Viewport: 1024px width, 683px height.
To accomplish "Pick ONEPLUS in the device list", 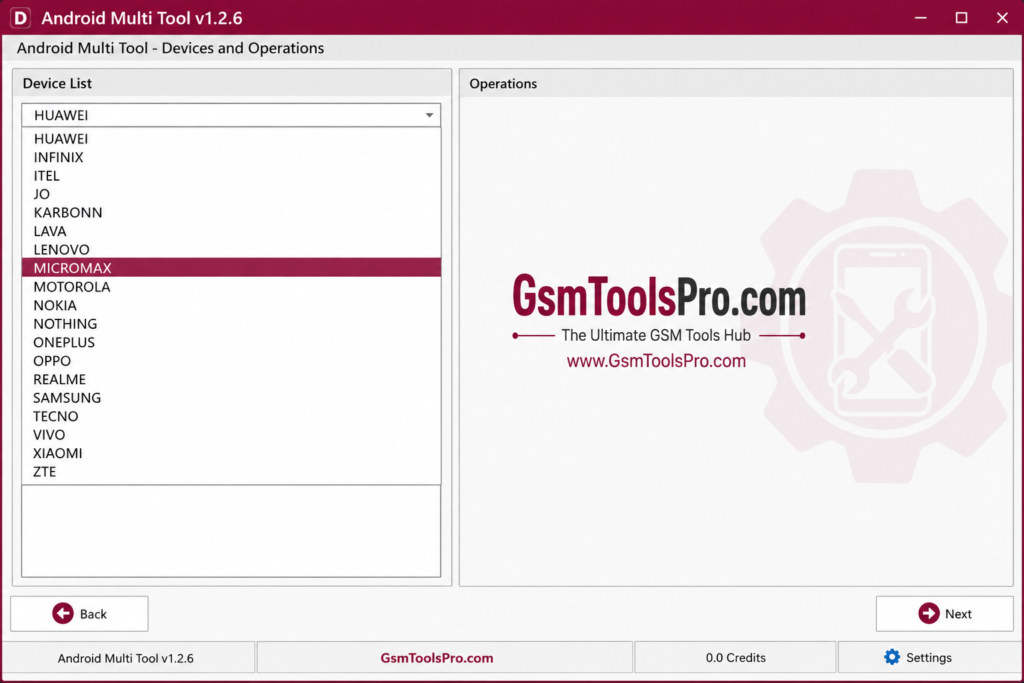I will (x=231, y=342).
